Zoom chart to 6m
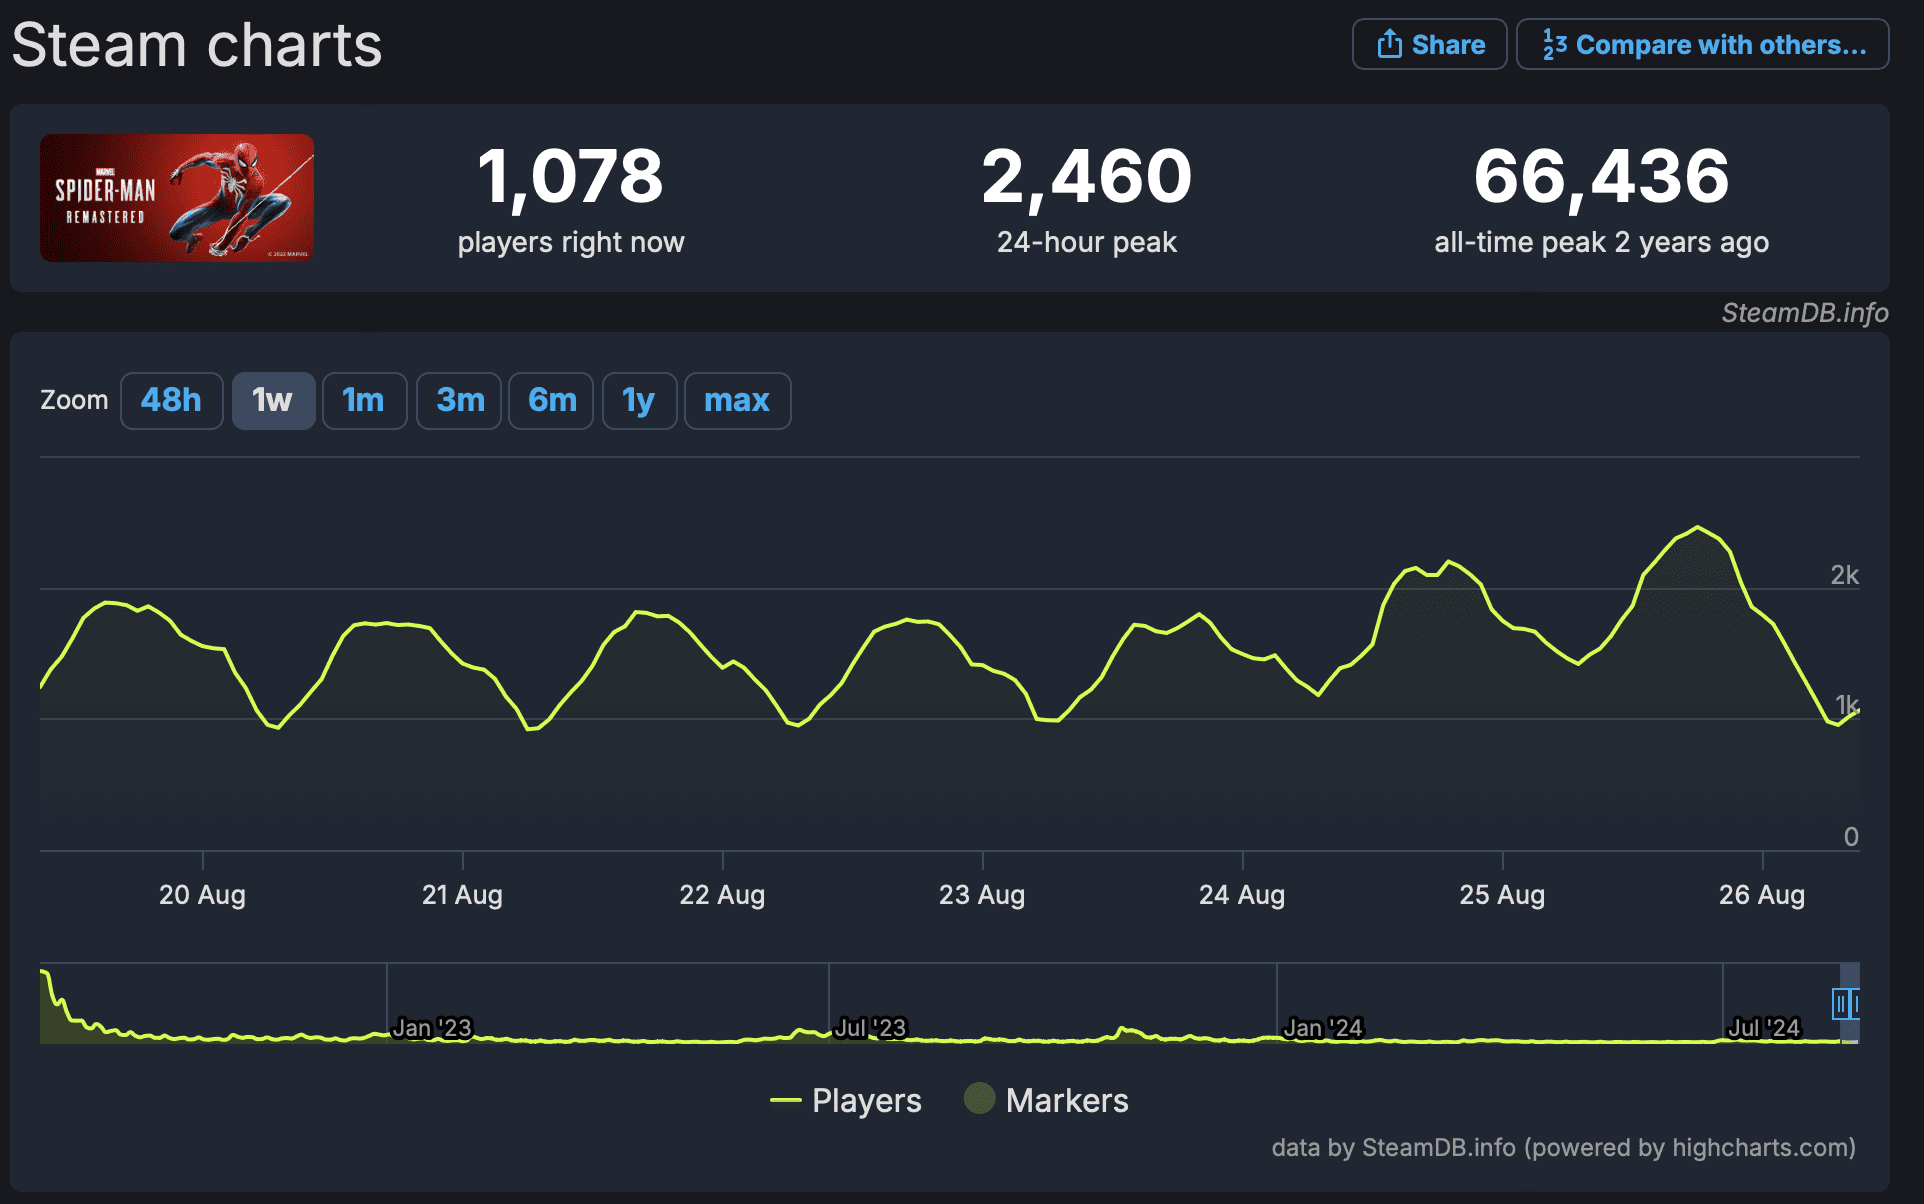Viewport: 1924px width, 1204px height. pyautogui.click(x=551, y=400)
